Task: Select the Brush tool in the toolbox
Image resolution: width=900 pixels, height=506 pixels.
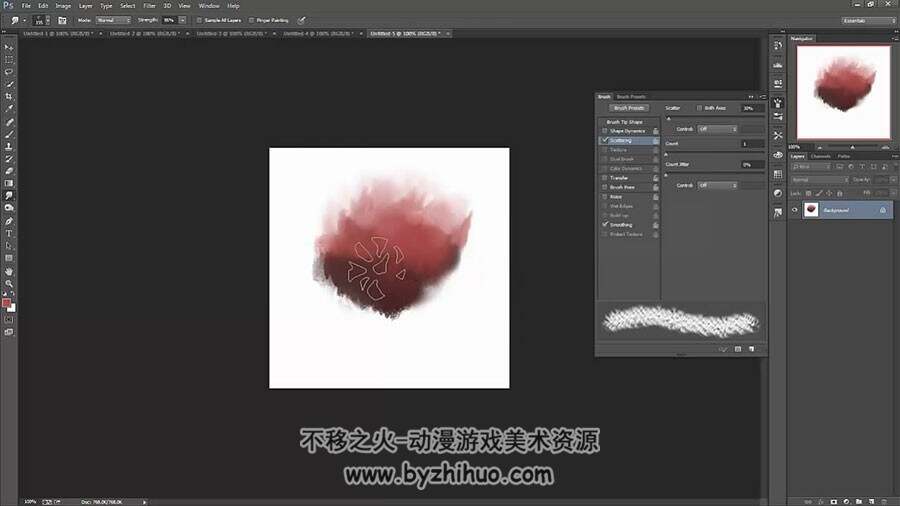Action: point(9,134)
